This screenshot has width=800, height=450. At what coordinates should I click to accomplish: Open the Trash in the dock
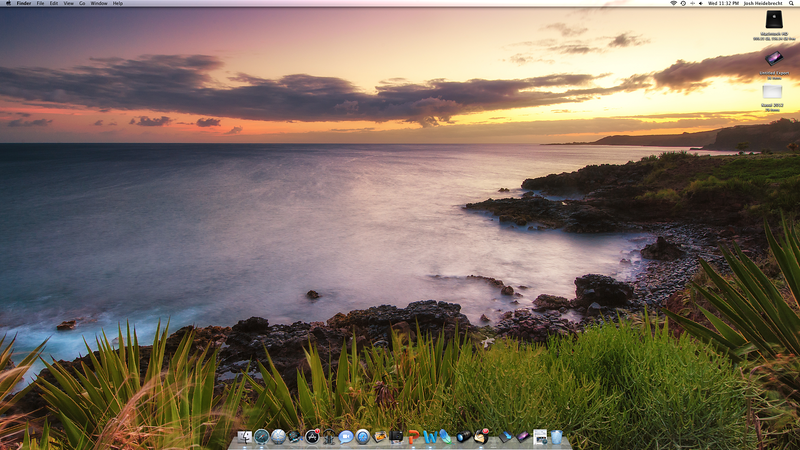tap(557, 437)
